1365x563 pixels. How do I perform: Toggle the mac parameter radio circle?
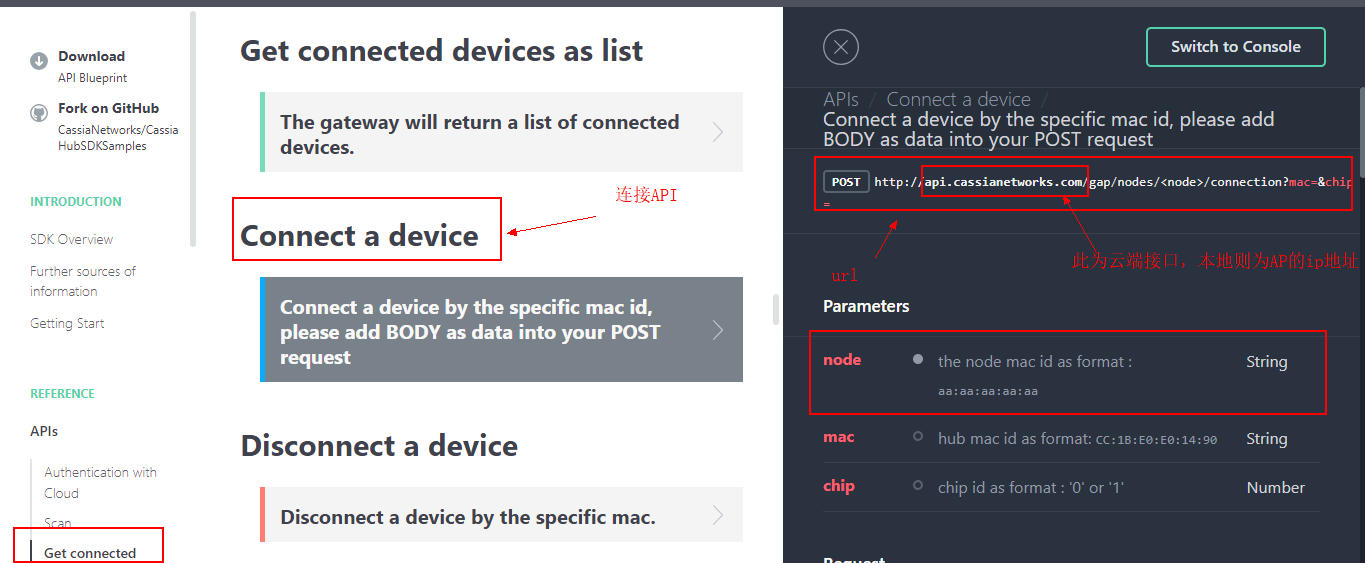pyautogui.click(x=918, y=437)
